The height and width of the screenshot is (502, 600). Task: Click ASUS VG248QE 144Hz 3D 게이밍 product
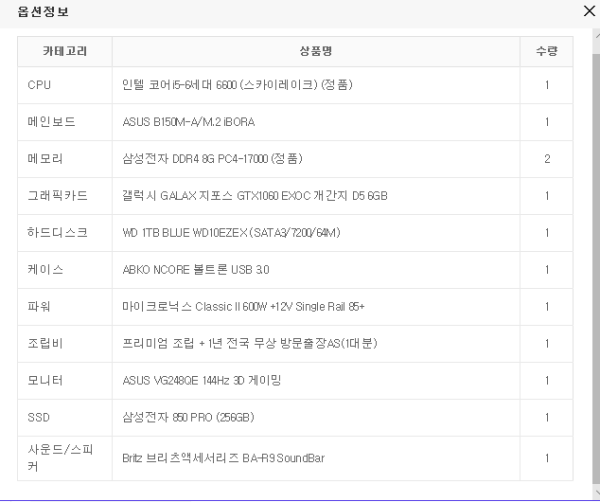click(x=202, y=380)
